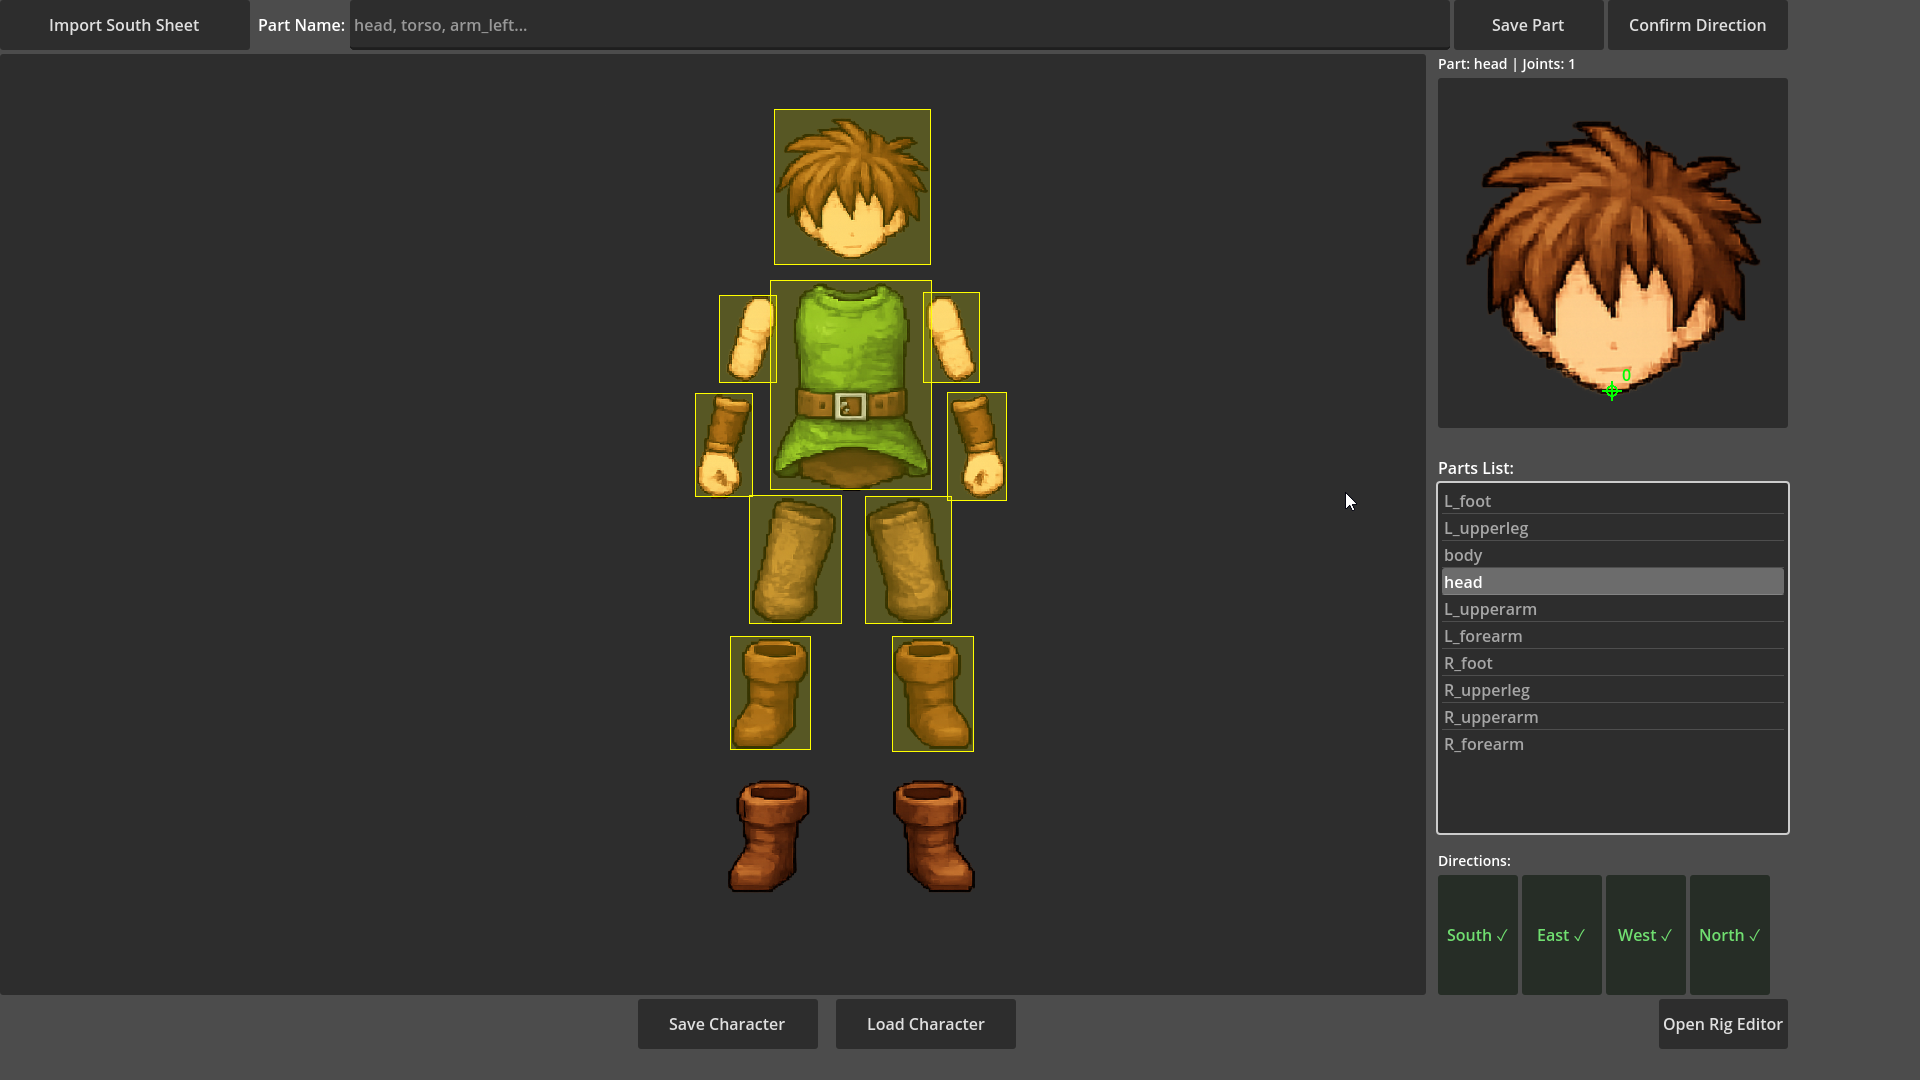
Task: Select the boxed tan right boot sprite
Action: (x=932, y=694)
